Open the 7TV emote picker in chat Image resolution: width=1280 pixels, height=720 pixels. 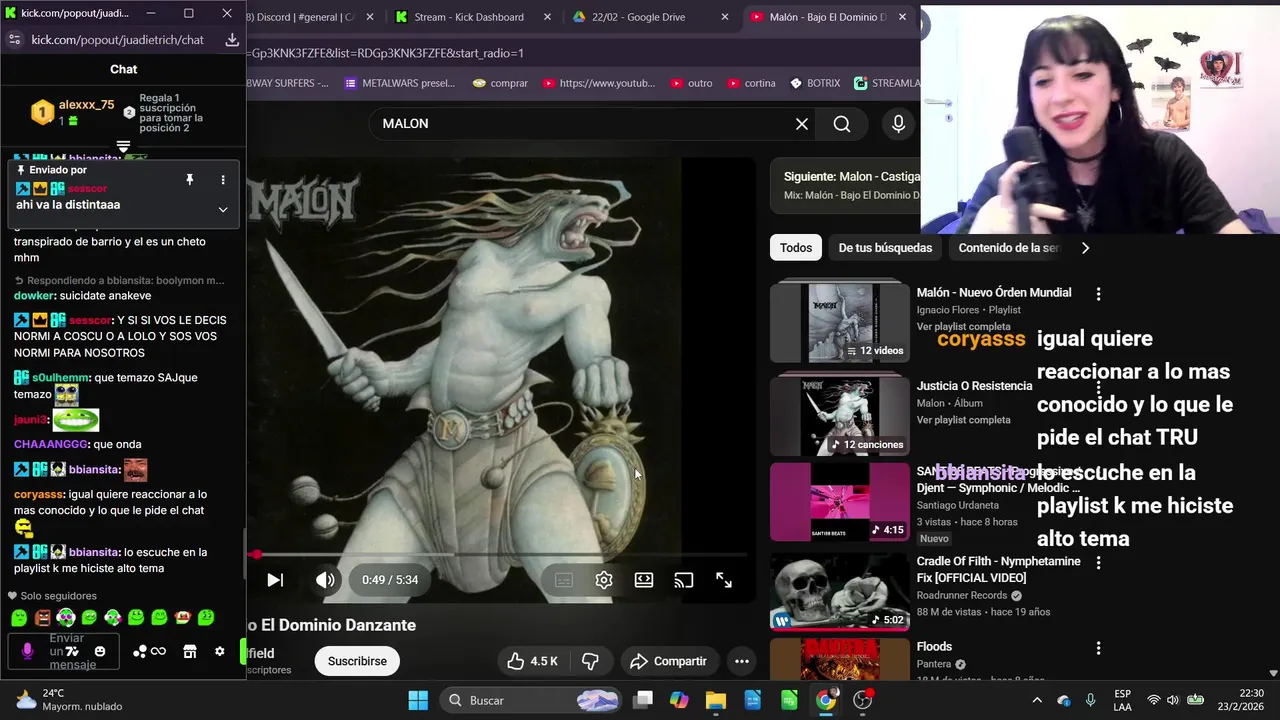coord(72,652)
